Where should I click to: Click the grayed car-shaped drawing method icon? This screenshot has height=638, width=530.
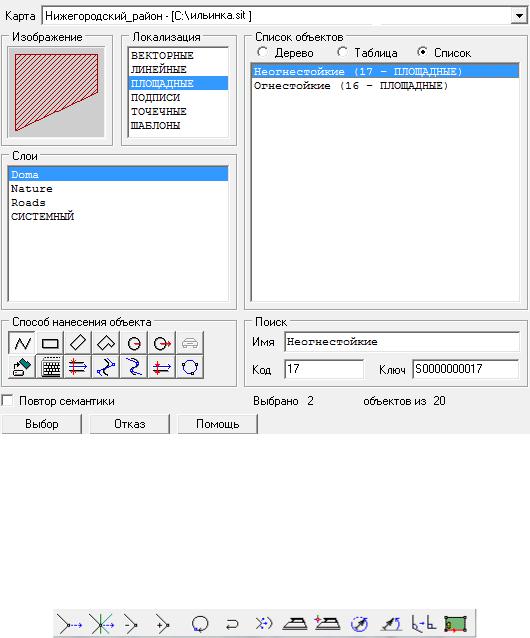pos(190,343)
